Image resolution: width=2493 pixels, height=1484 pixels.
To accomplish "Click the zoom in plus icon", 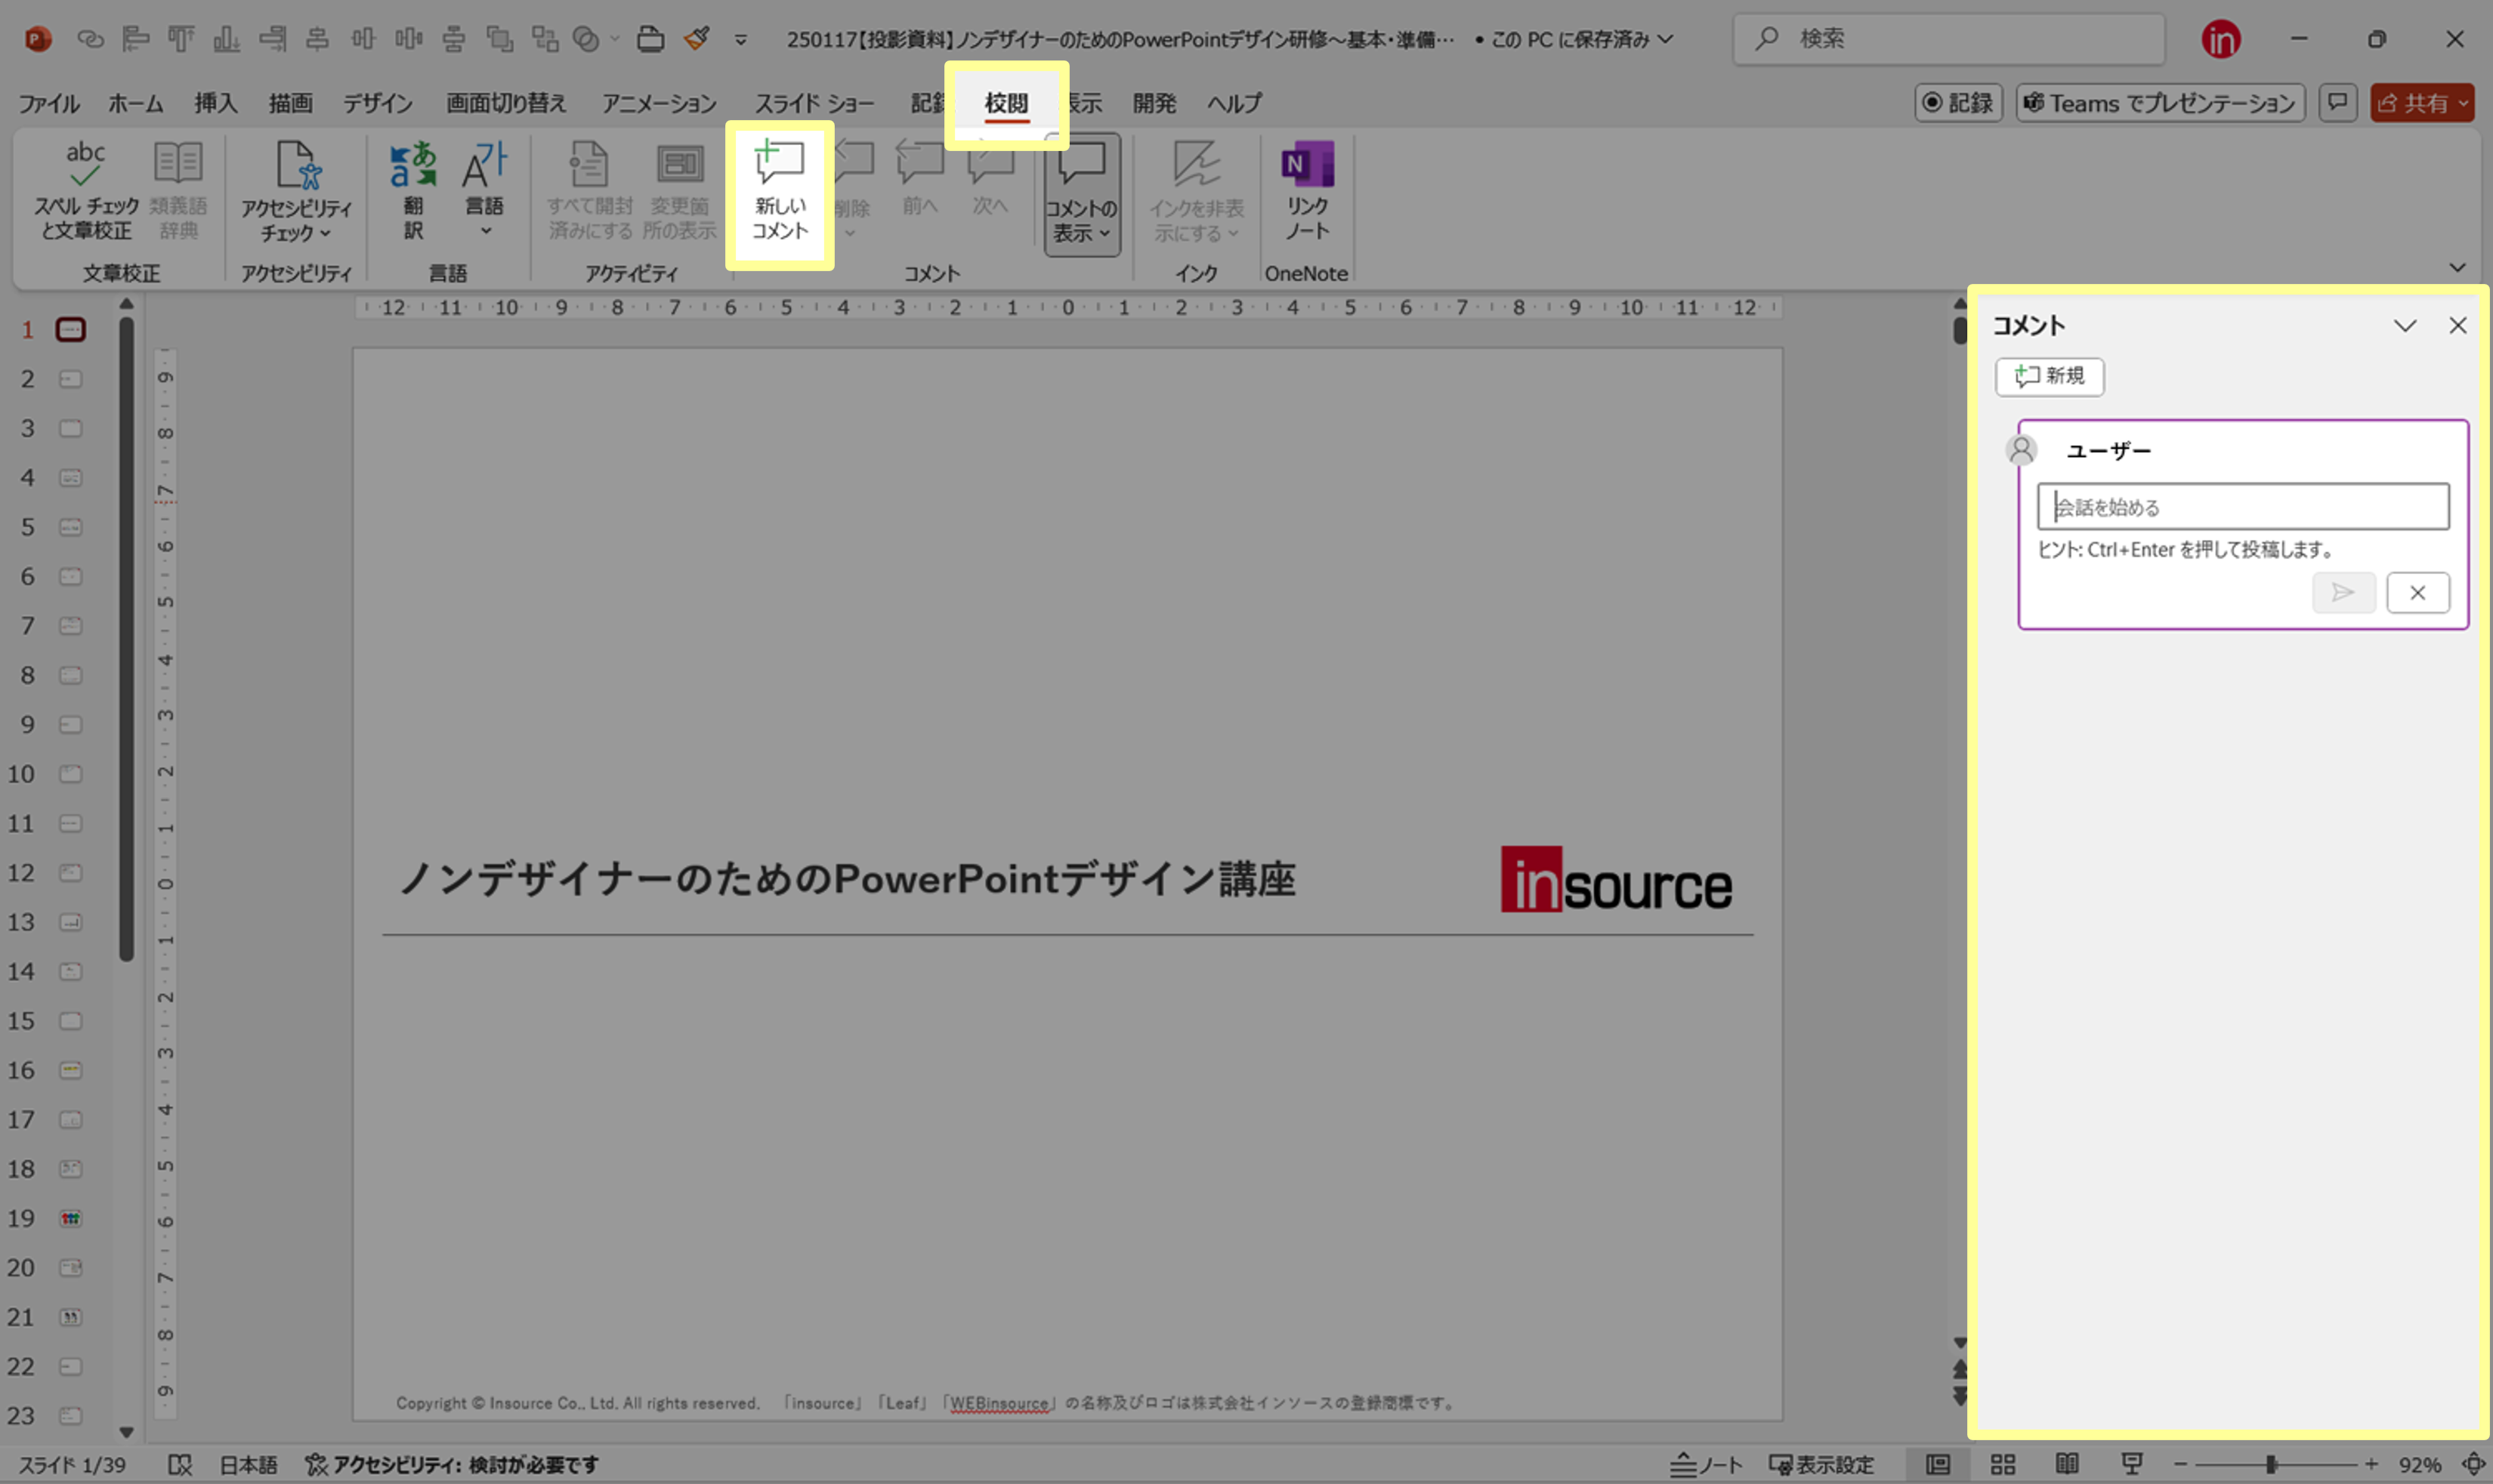I will [x=2371, y=1464].
